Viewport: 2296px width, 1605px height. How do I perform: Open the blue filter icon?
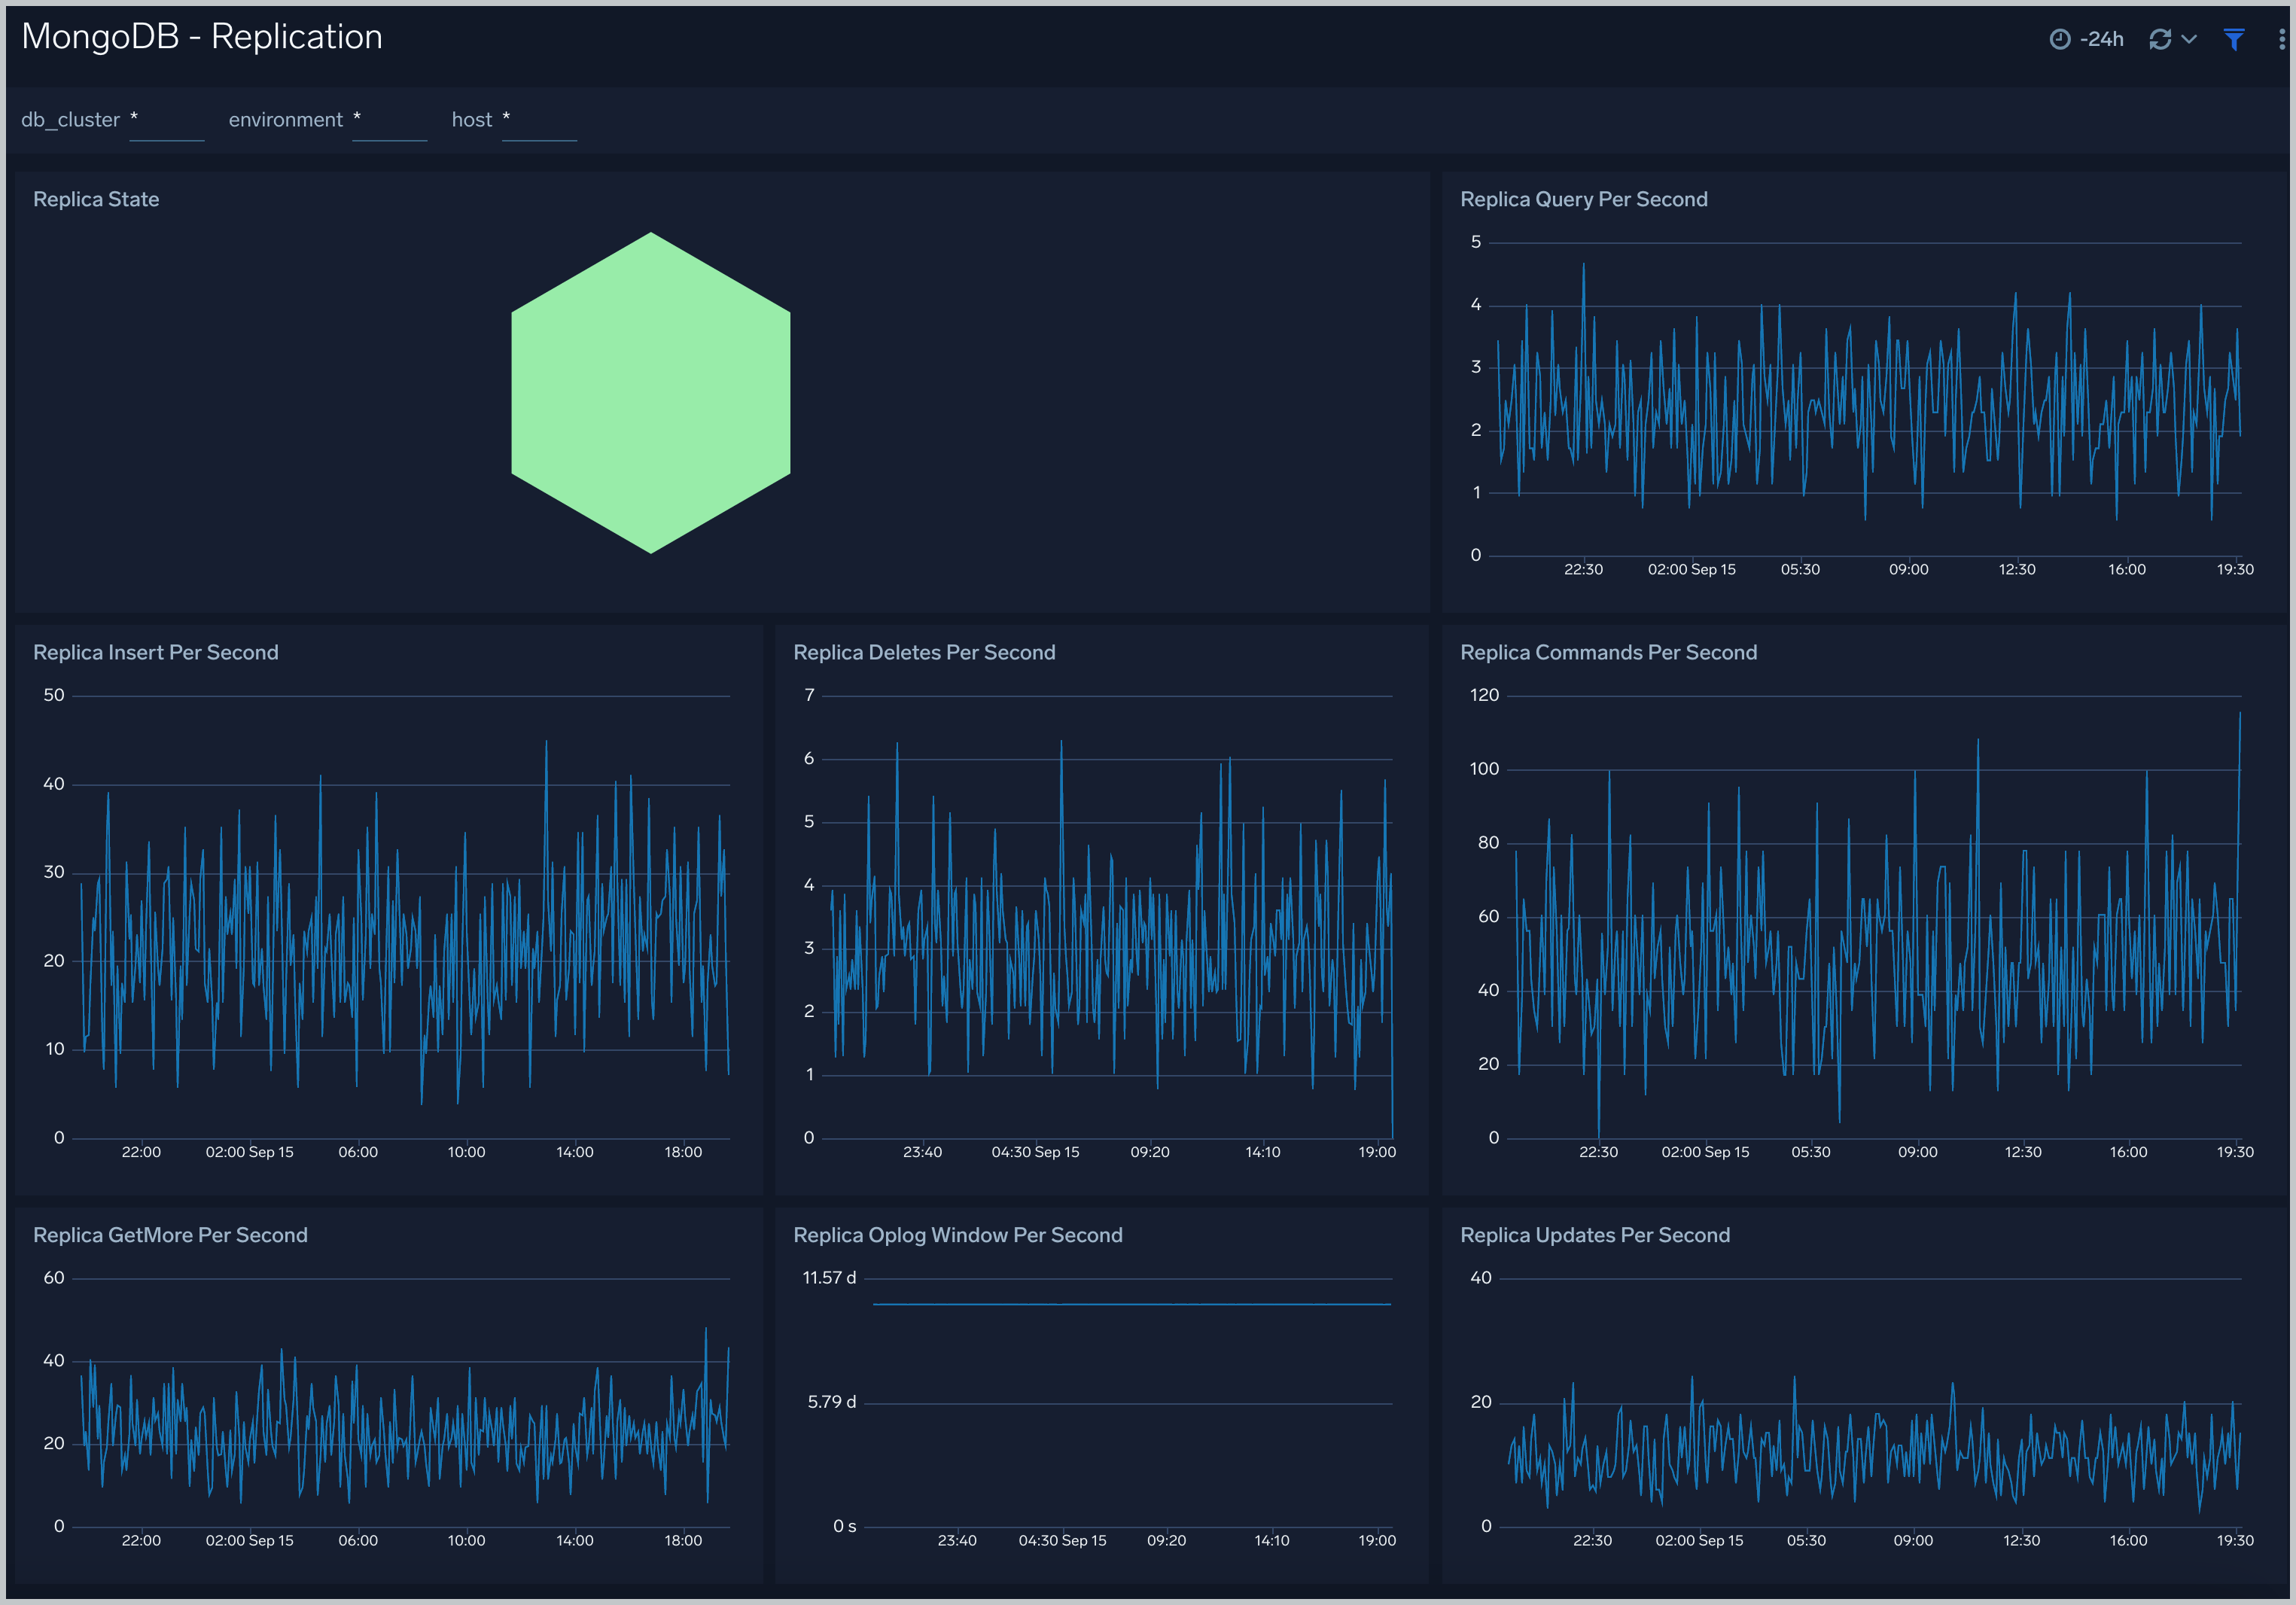pos(2236,39)
